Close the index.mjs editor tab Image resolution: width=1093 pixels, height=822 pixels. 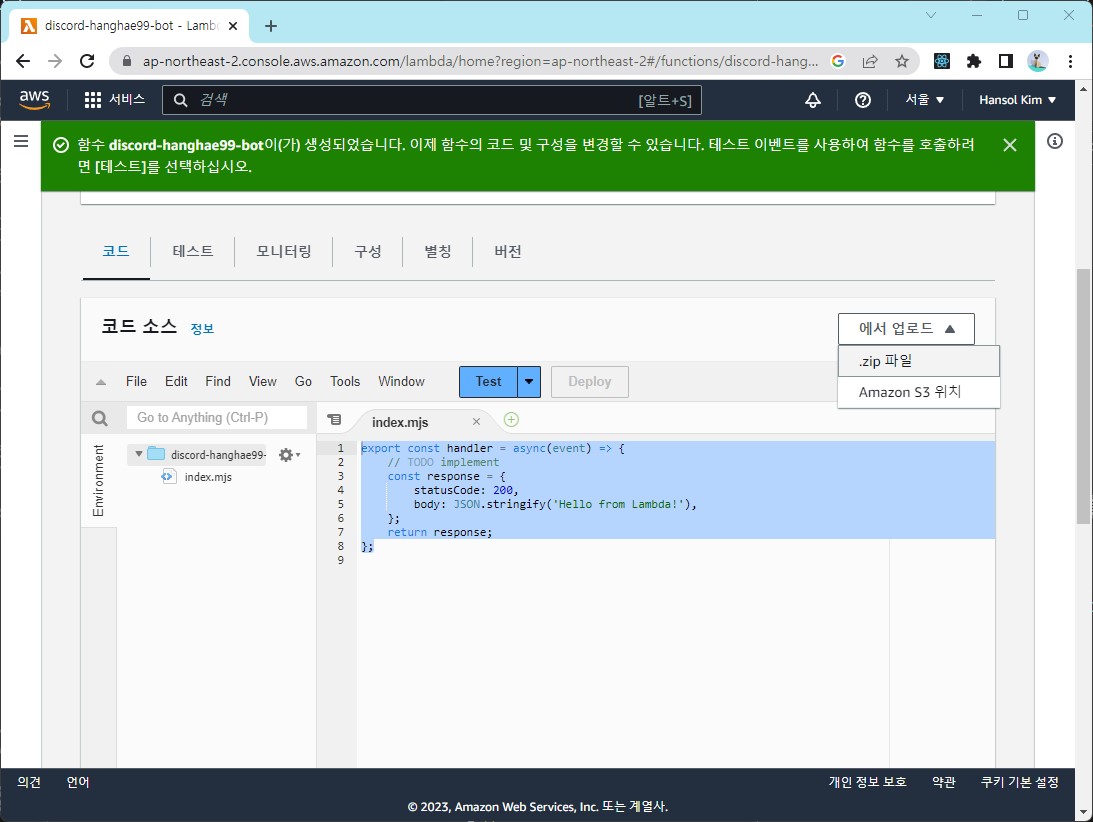(x=476, y=421)
